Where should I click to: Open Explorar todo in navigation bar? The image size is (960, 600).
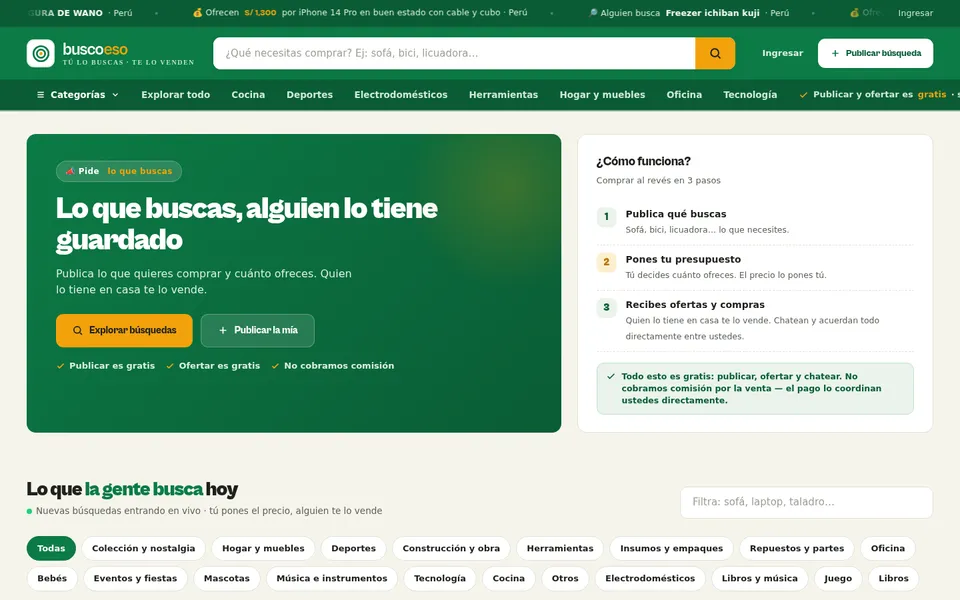[x=176, y=95]
